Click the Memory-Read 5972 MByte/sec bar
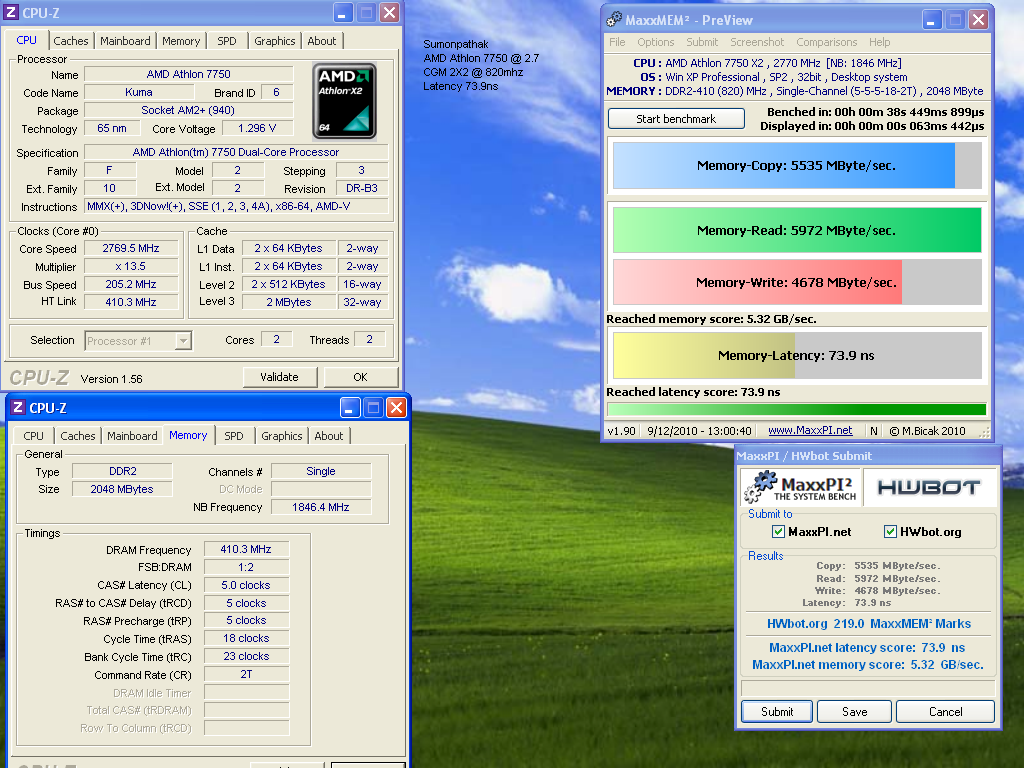Screen dimensions: 1024x768 coord(797,231)
